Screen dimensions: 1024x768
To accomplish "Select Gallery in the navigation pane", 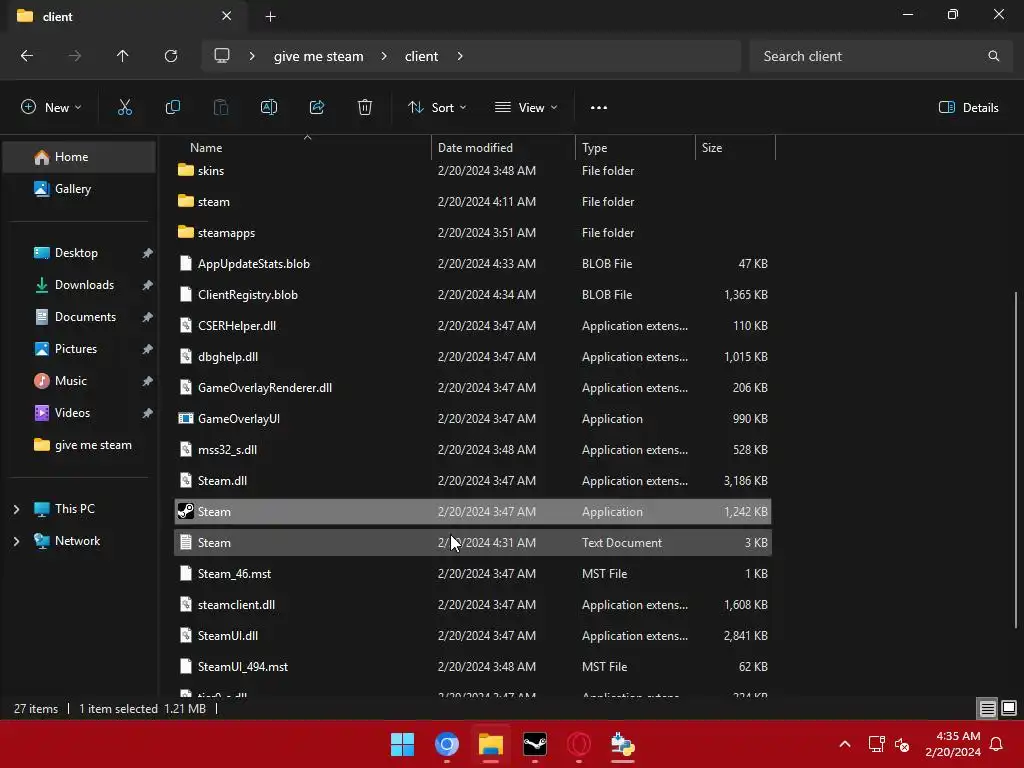I will [x=79, y=189].
